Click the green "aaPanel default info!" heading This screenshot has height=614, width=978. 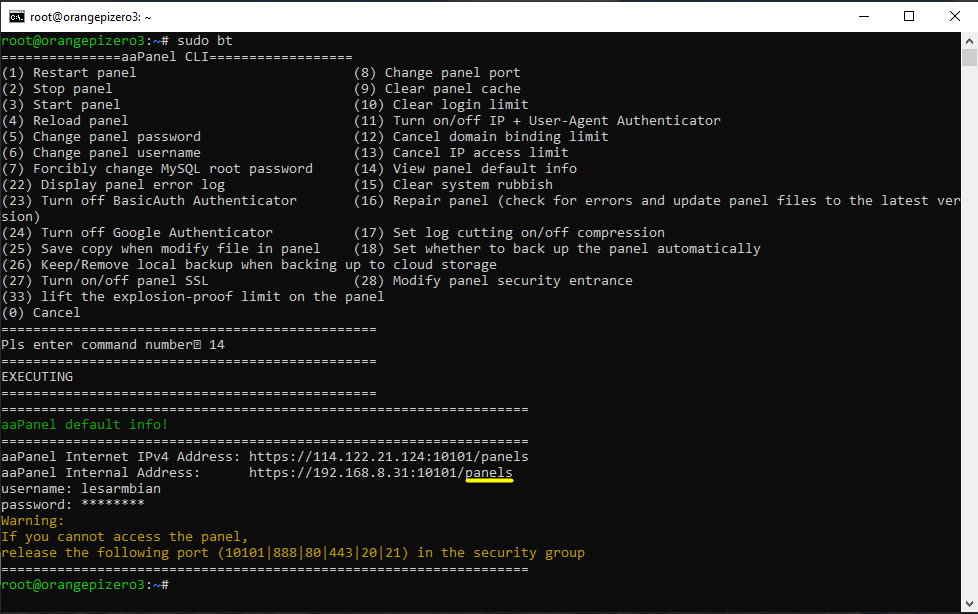click(x=85, y=425)
